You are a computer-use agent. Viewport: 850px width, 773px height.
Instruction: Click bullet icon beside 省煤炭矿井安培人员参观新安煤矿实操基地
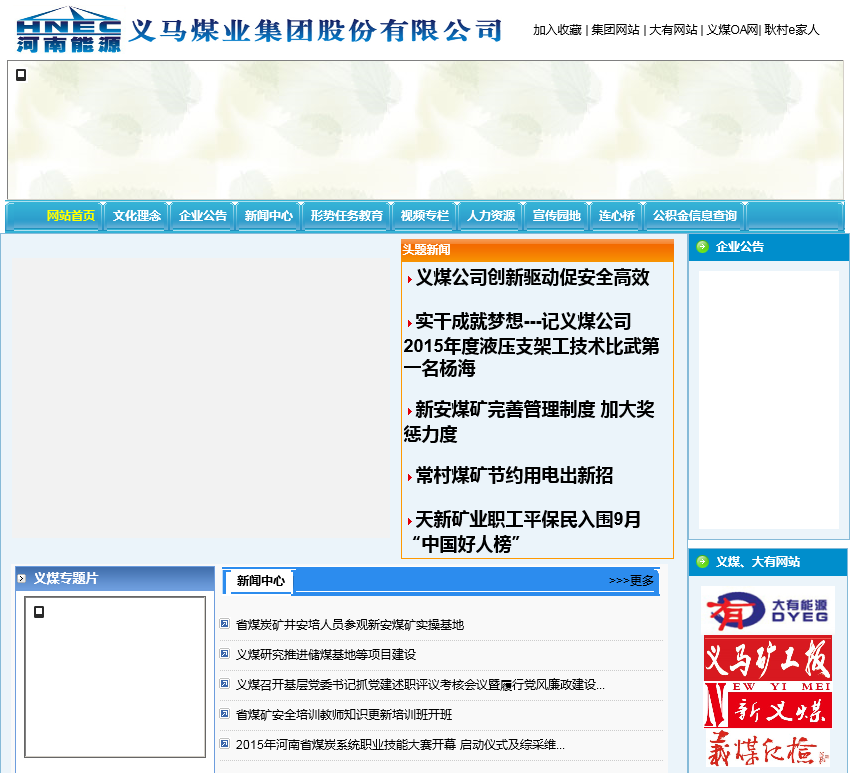pyautogui.click(x=224, y=624)
